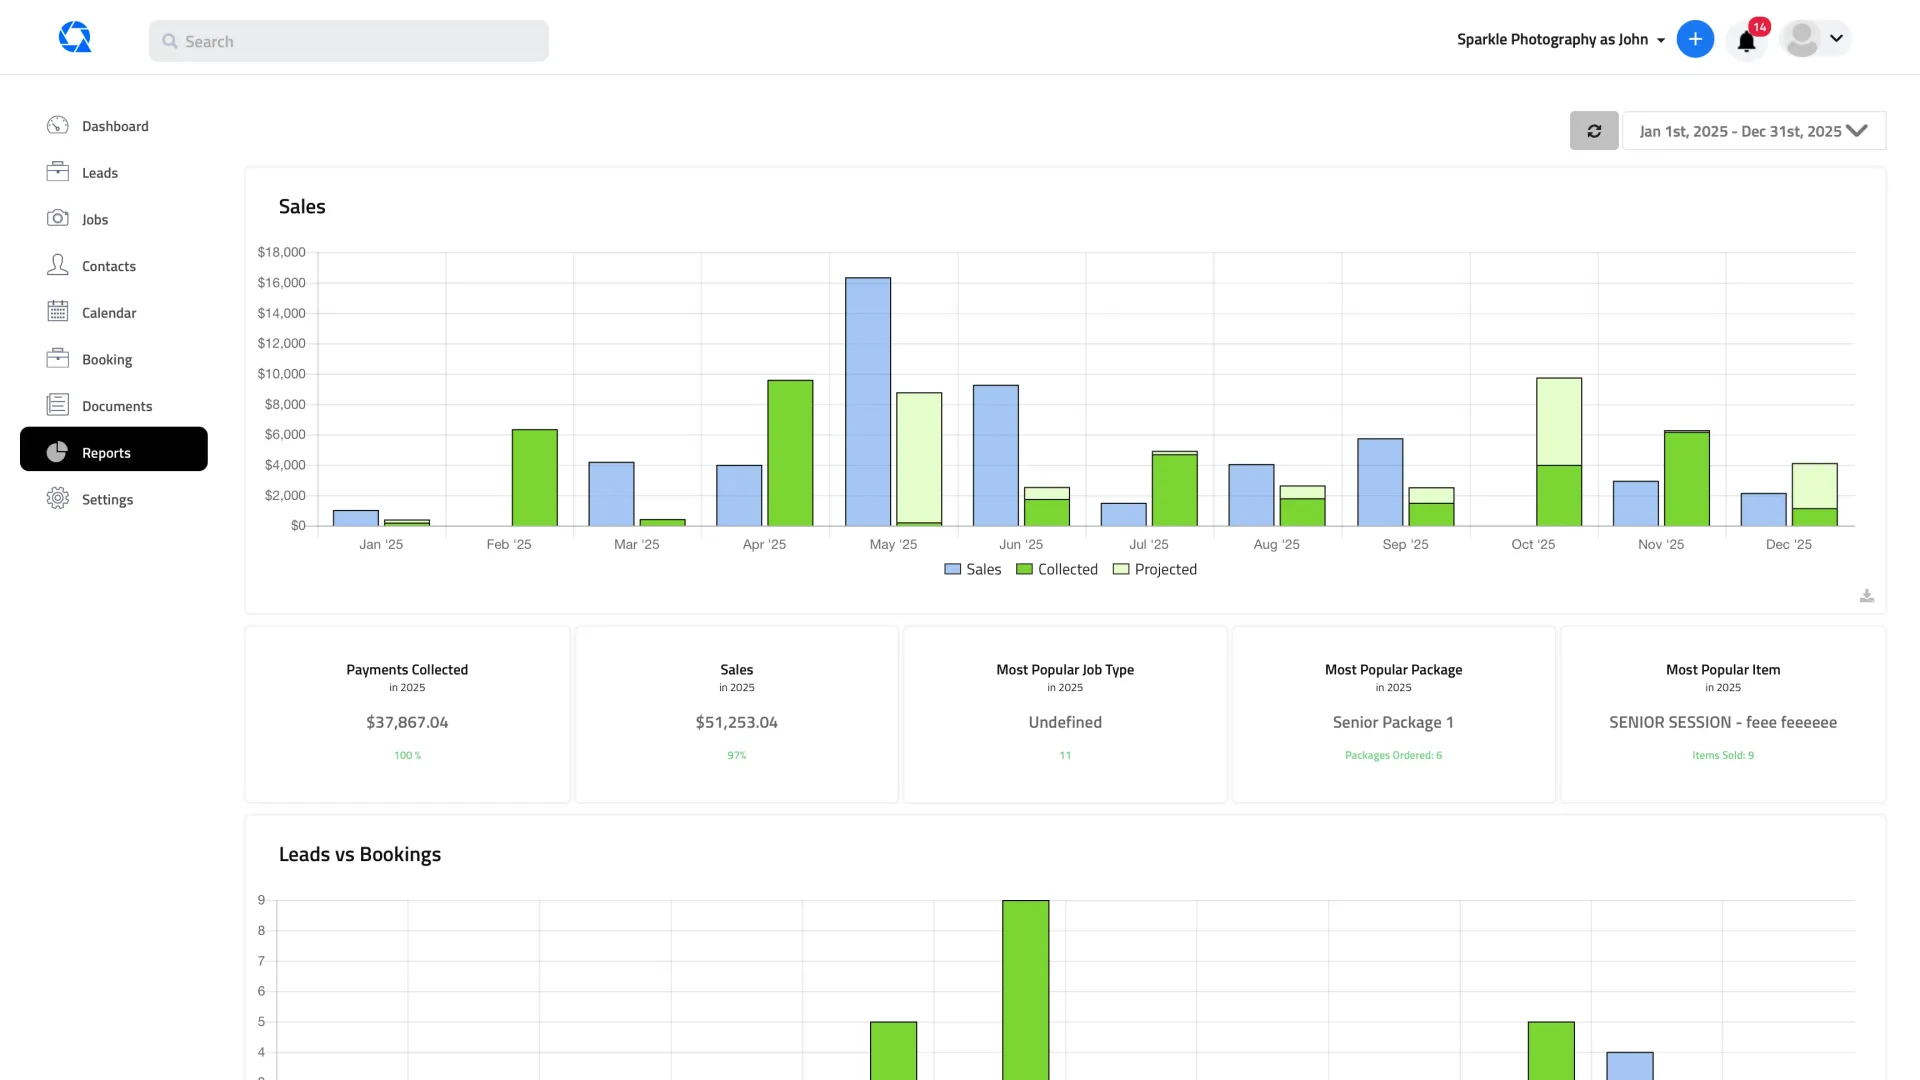Hide the Collected series via legend
Screen dimensions: 1920x1080
[x=1056, y=569]
